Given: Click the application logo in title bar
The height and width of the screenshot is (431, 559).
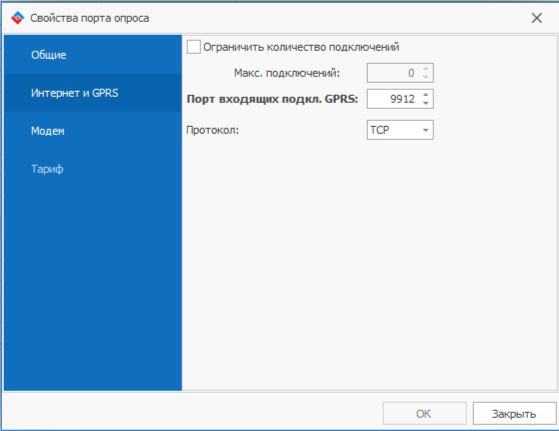Looking at the screenshot, I should (x=17, y=18).
